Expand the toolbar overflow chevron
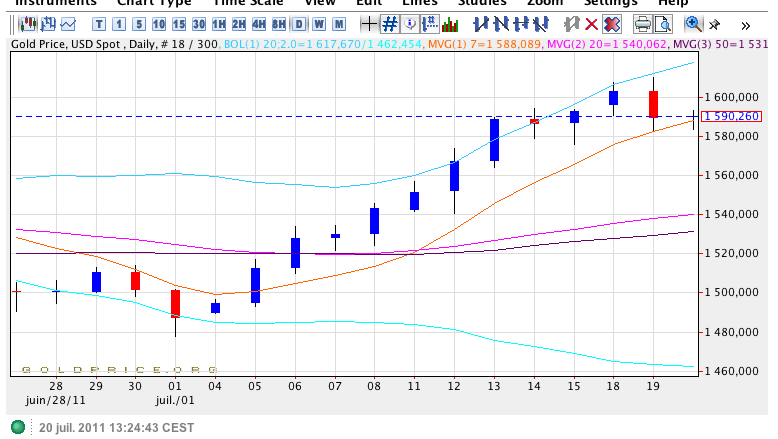 click(745, 24)
